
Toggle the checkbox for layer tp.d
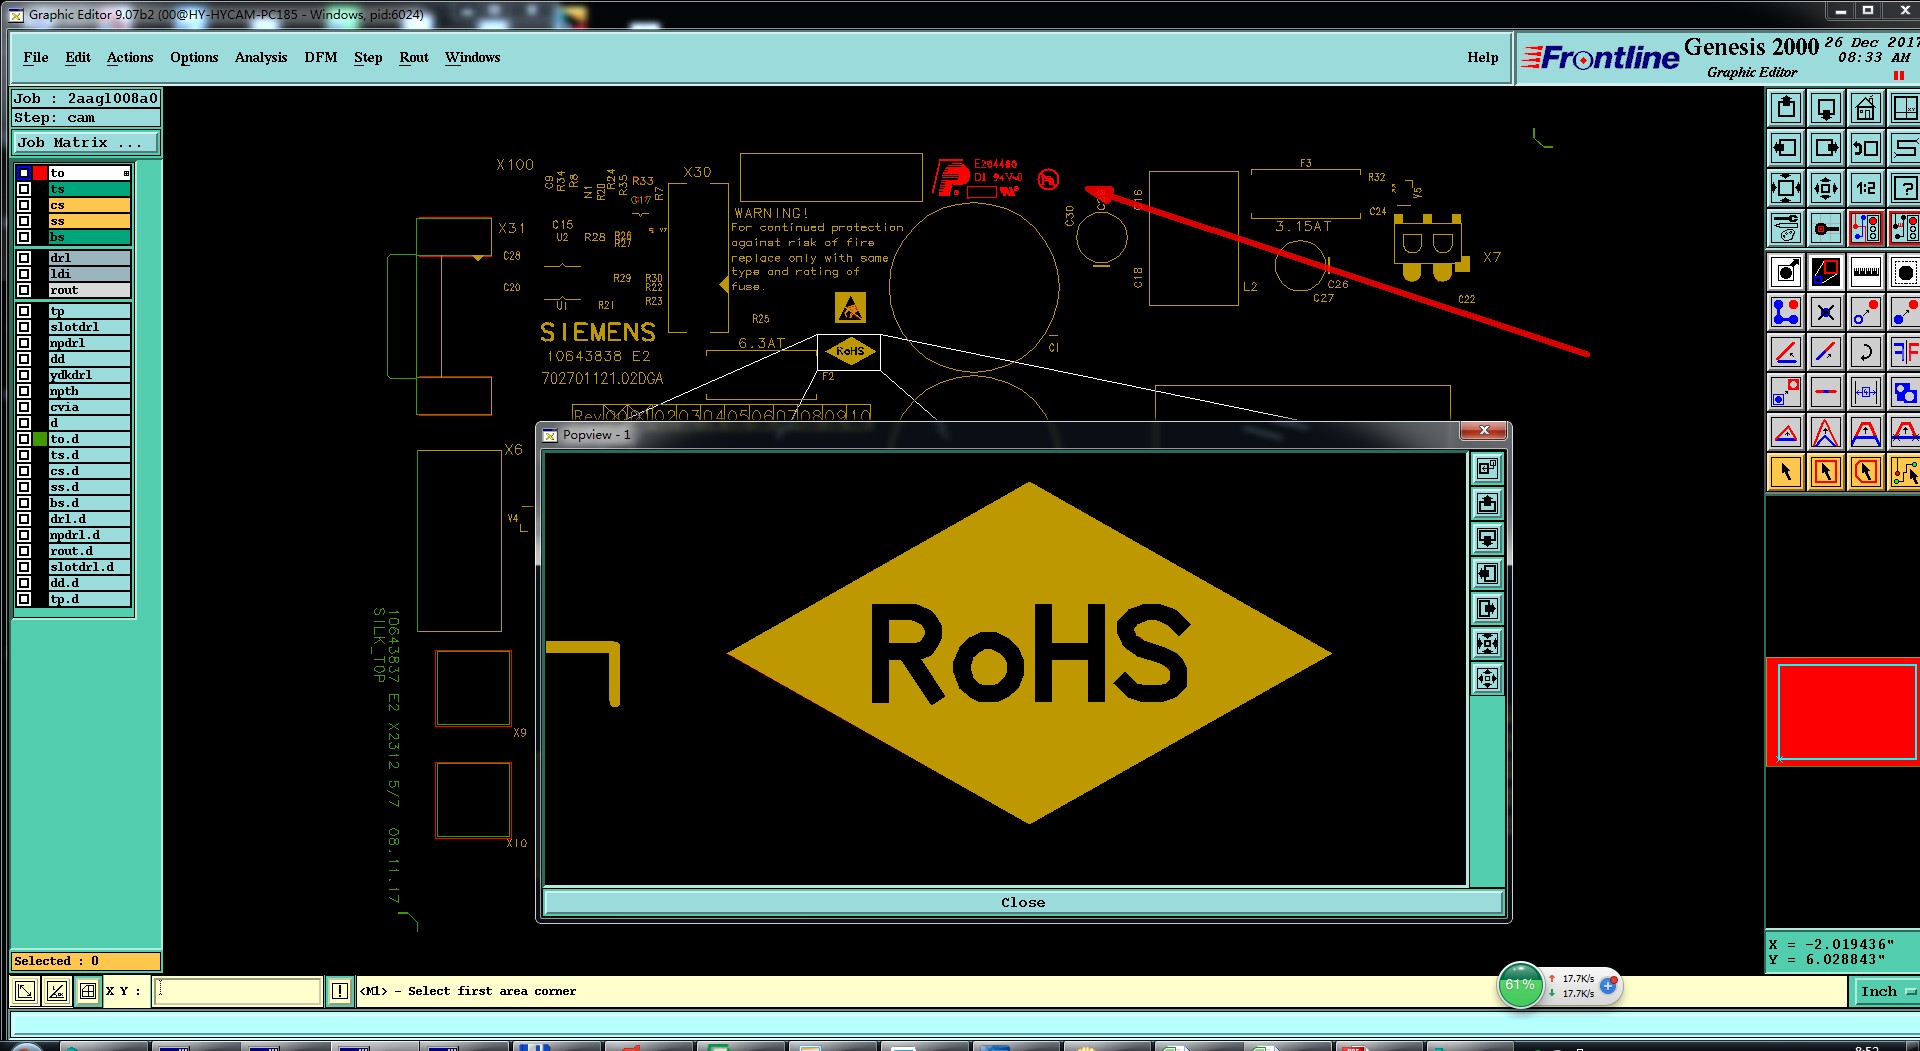click(x=24, y=599)
